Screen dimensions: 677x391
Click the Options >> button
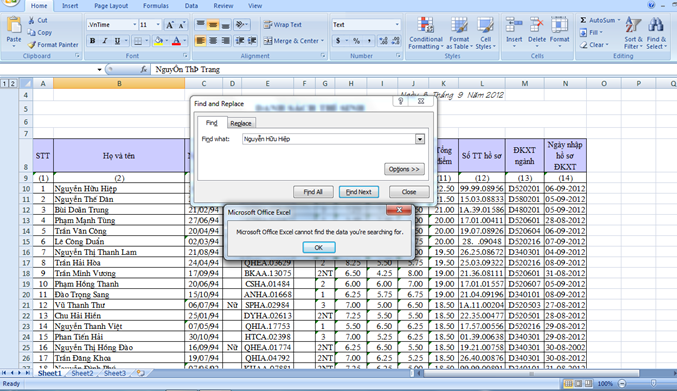click(404, 169)
